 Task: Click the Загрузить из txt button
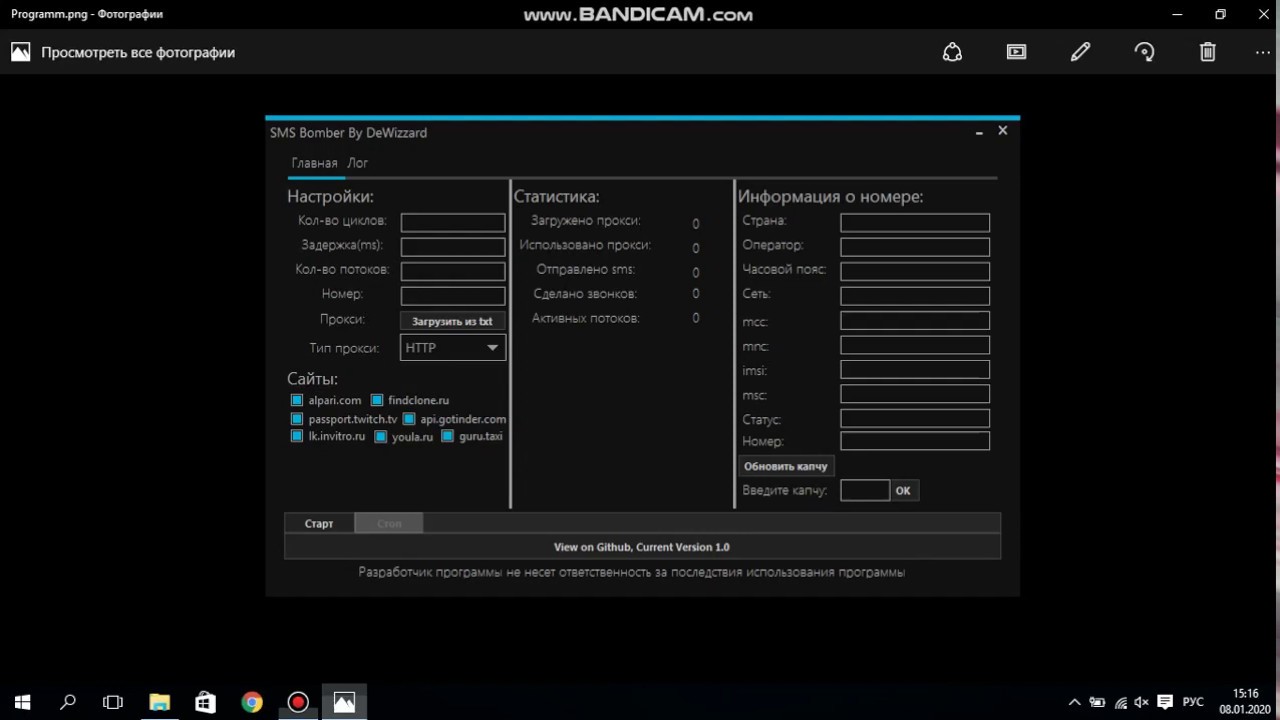(x=452, y=321)
